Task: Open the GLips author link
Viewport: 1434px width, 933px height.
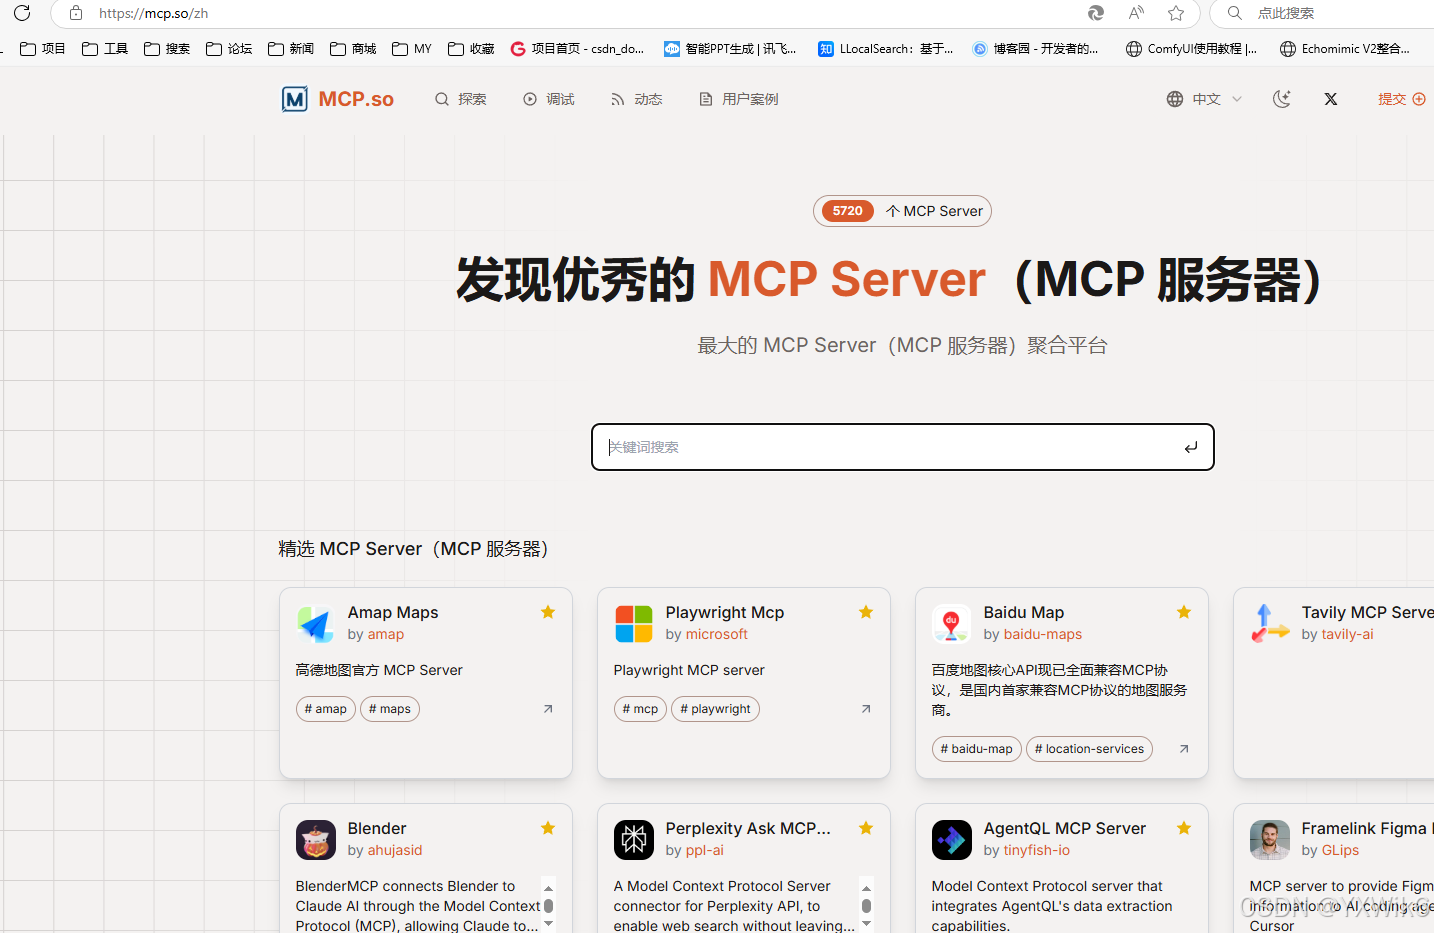Action: point(1340,850)
